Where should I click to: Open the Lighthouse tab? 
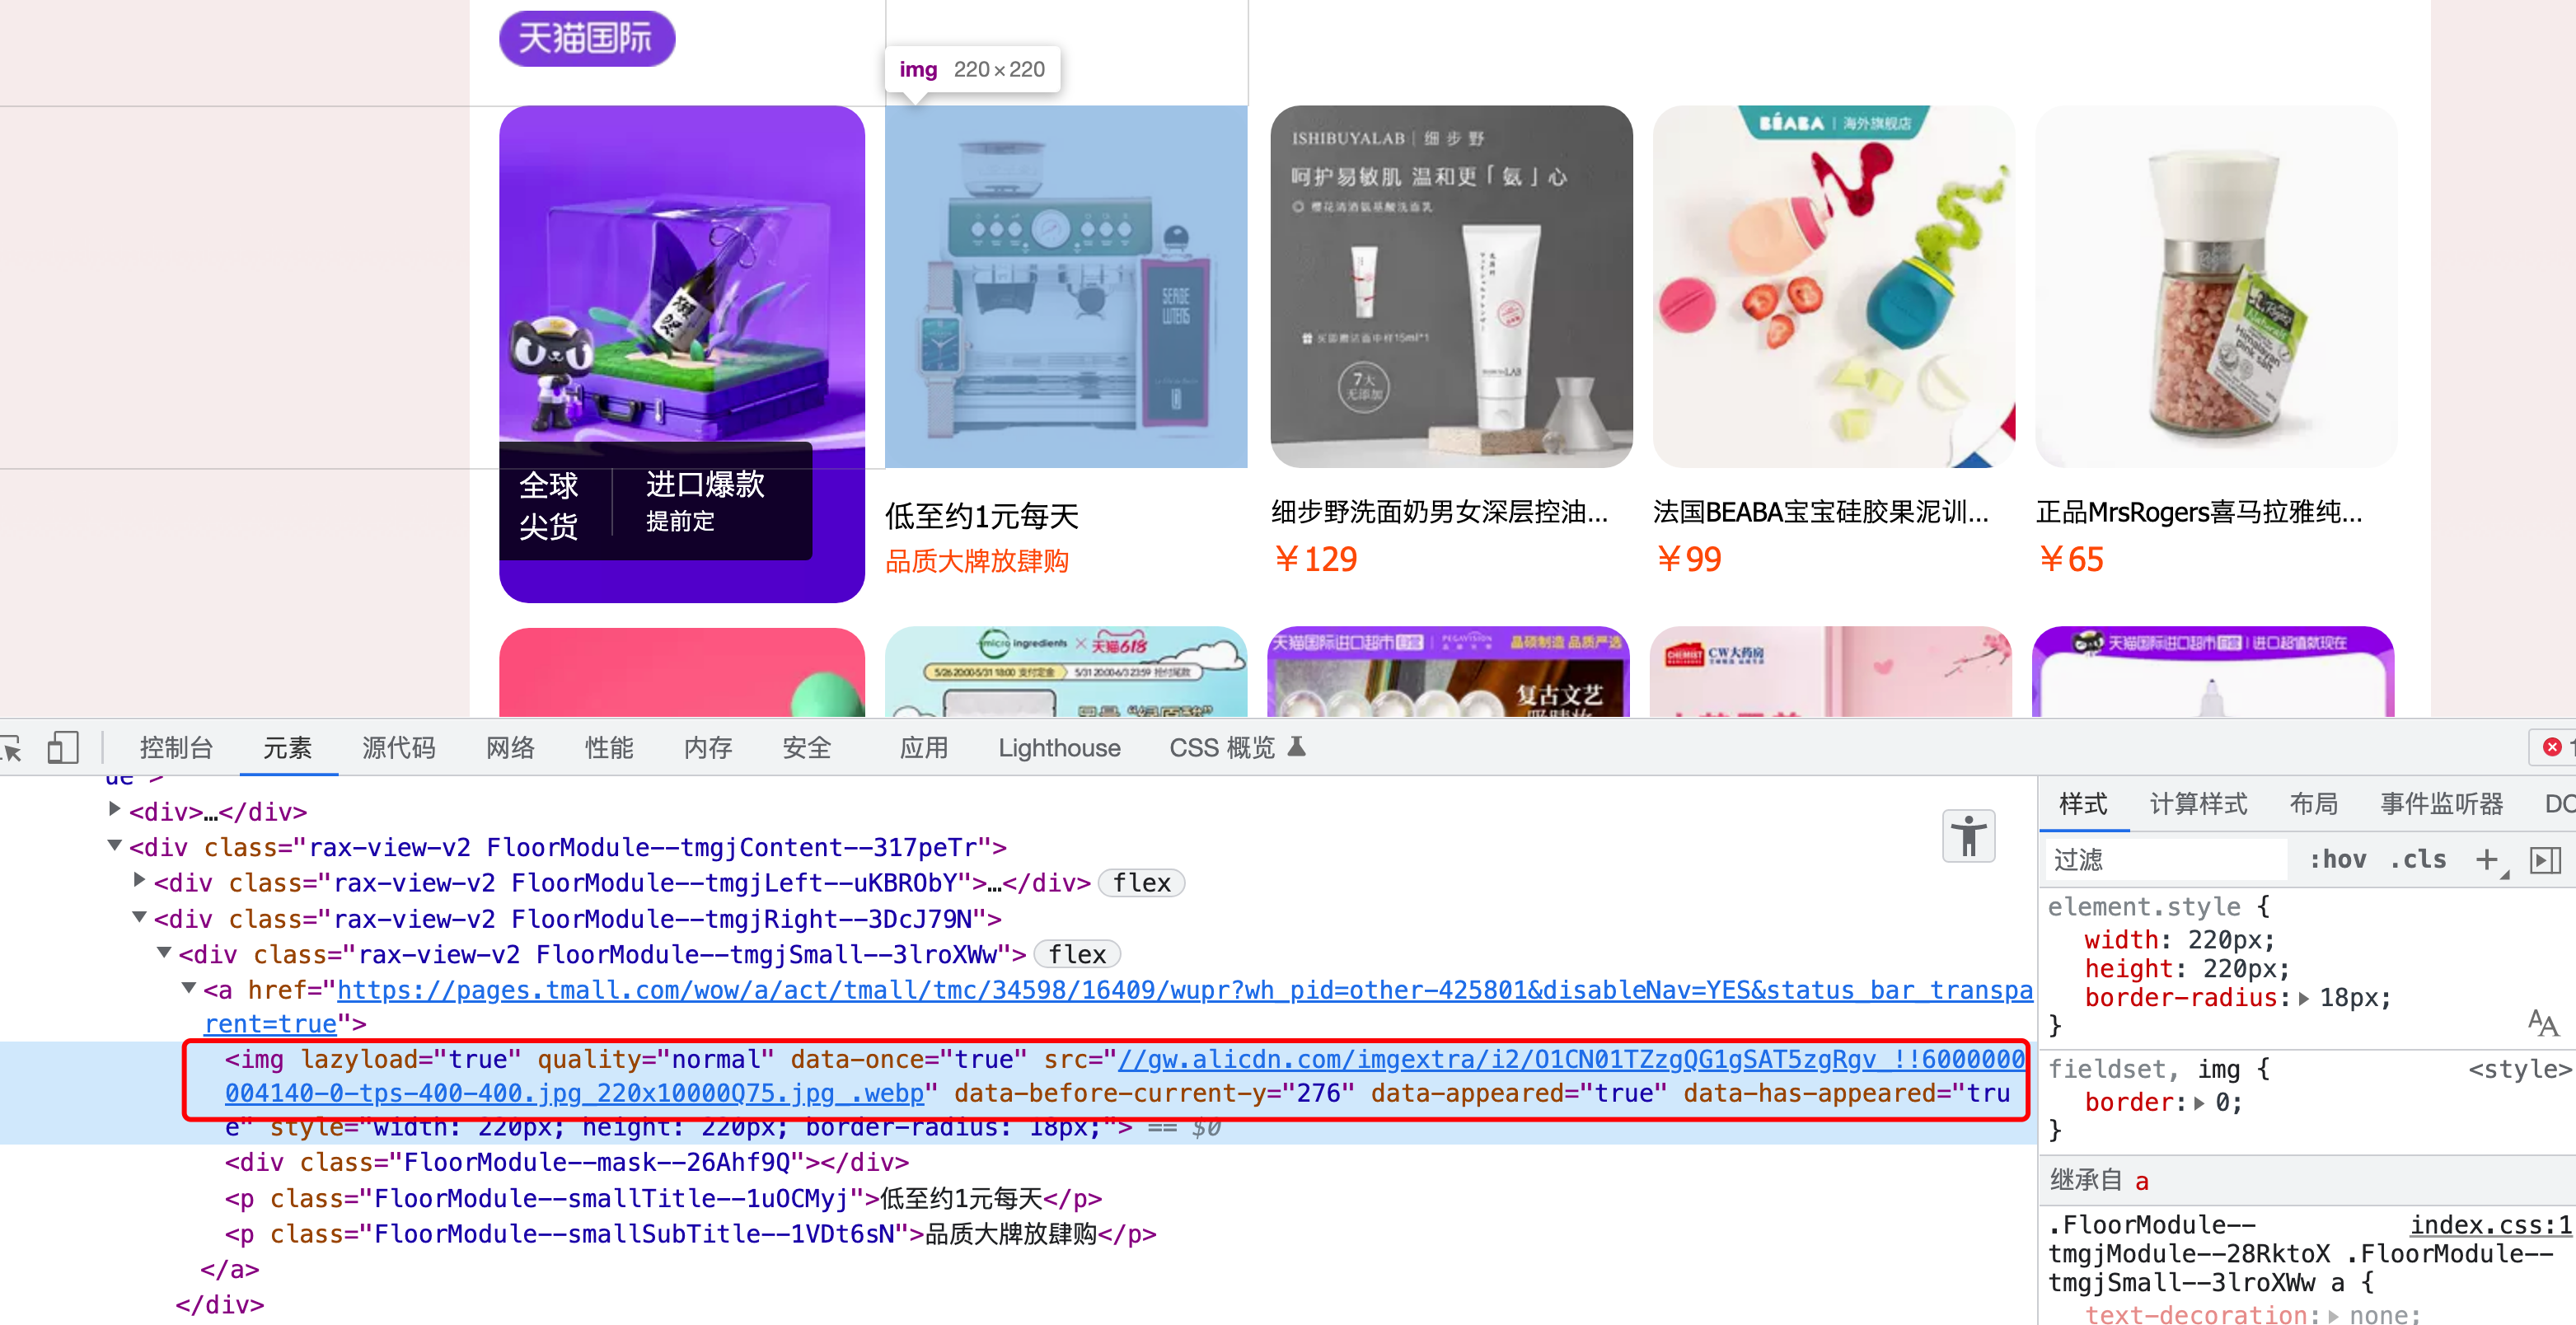tap(1059, 748)
